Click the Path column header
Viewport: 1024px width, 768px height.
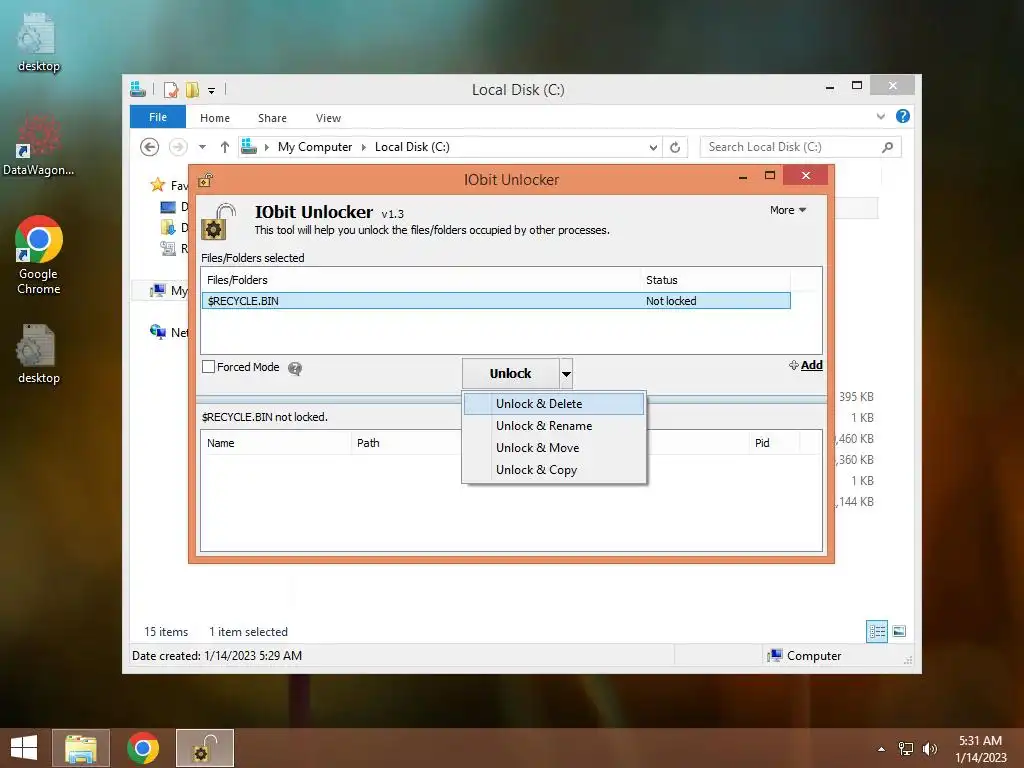[406, 443]
